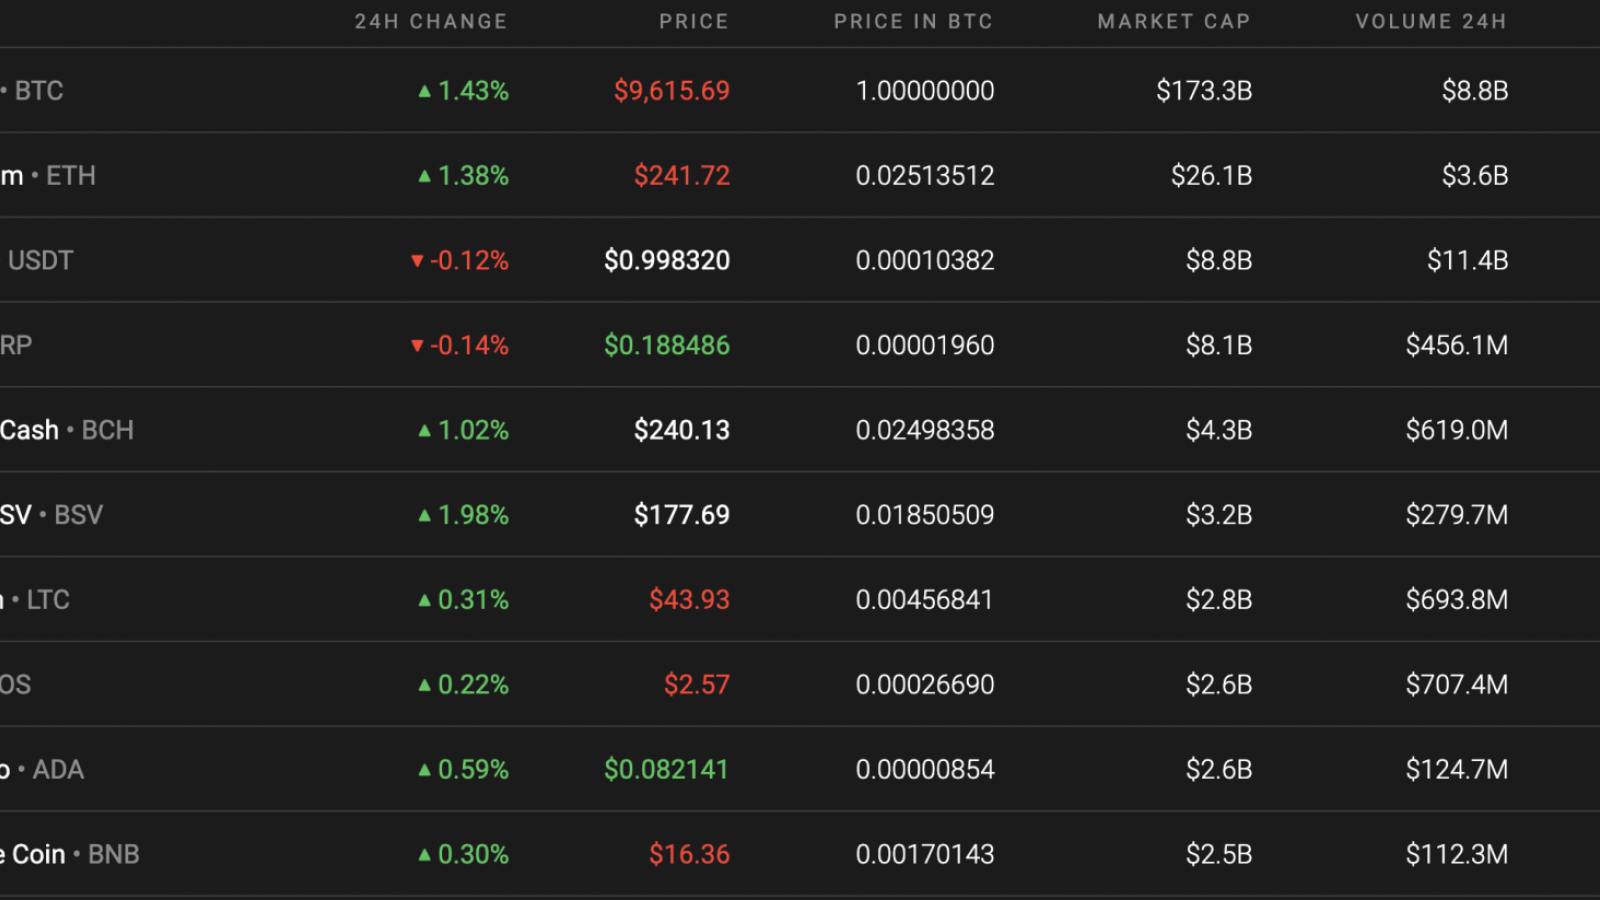Select the $0.082141 ADA price

(x=667, y=770)
